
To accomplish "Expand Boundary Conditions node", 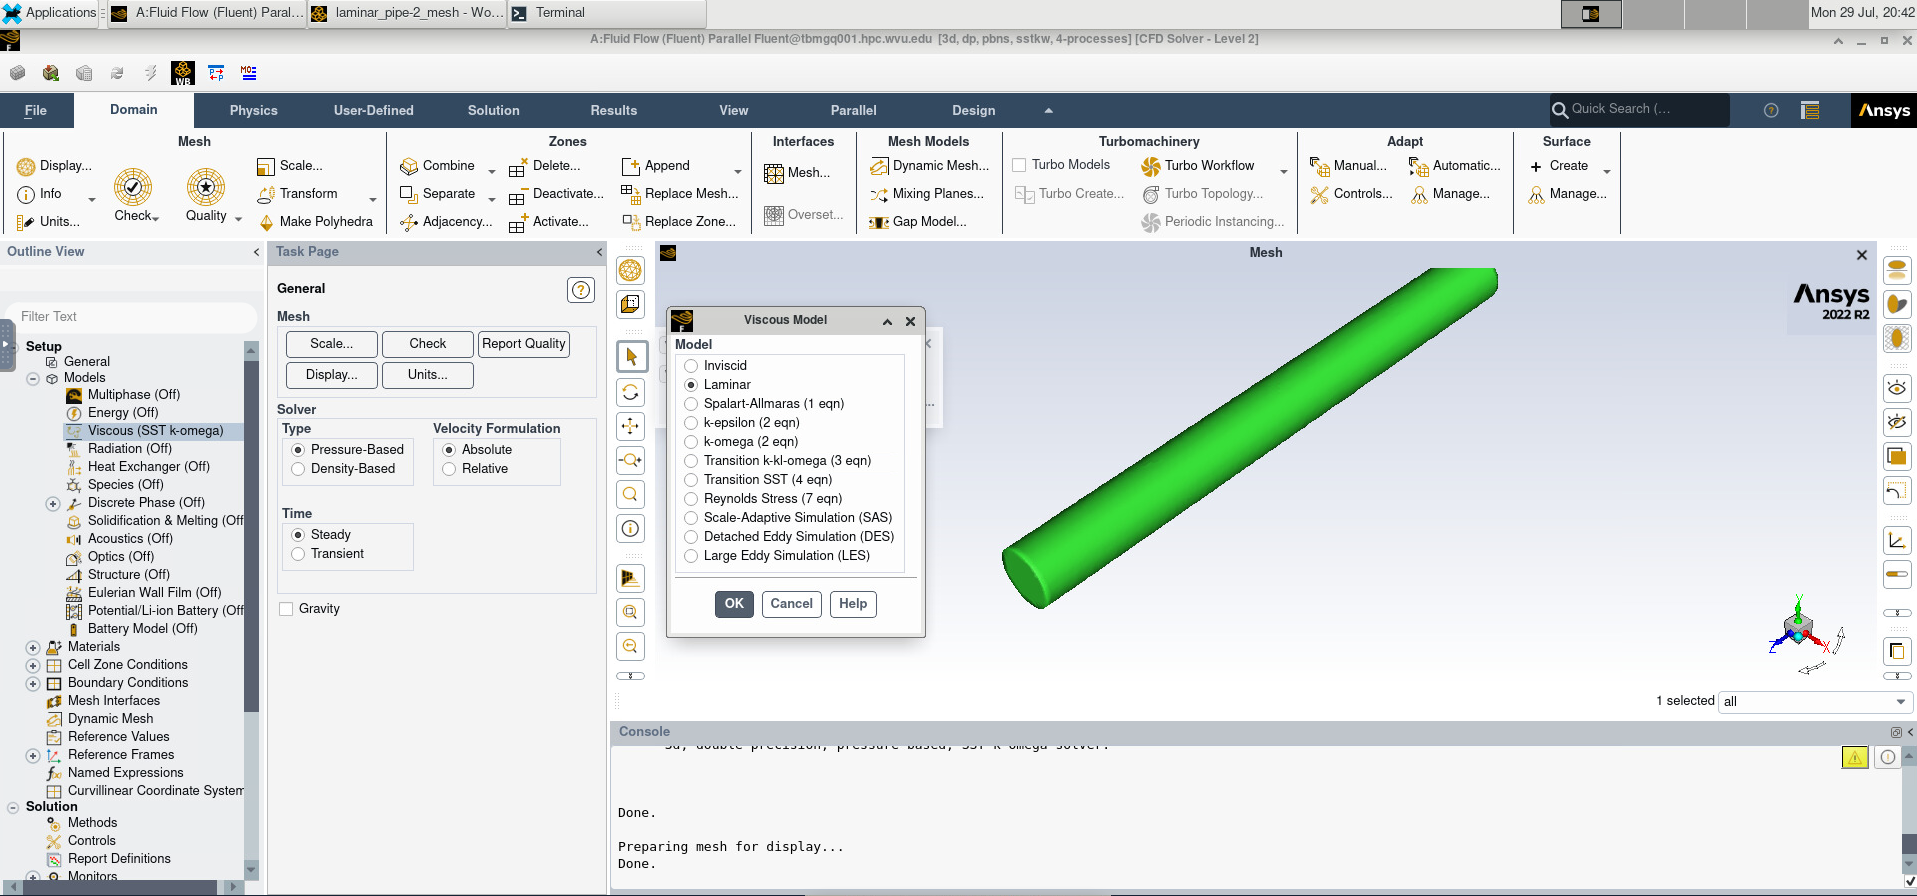I will point(33,684).
